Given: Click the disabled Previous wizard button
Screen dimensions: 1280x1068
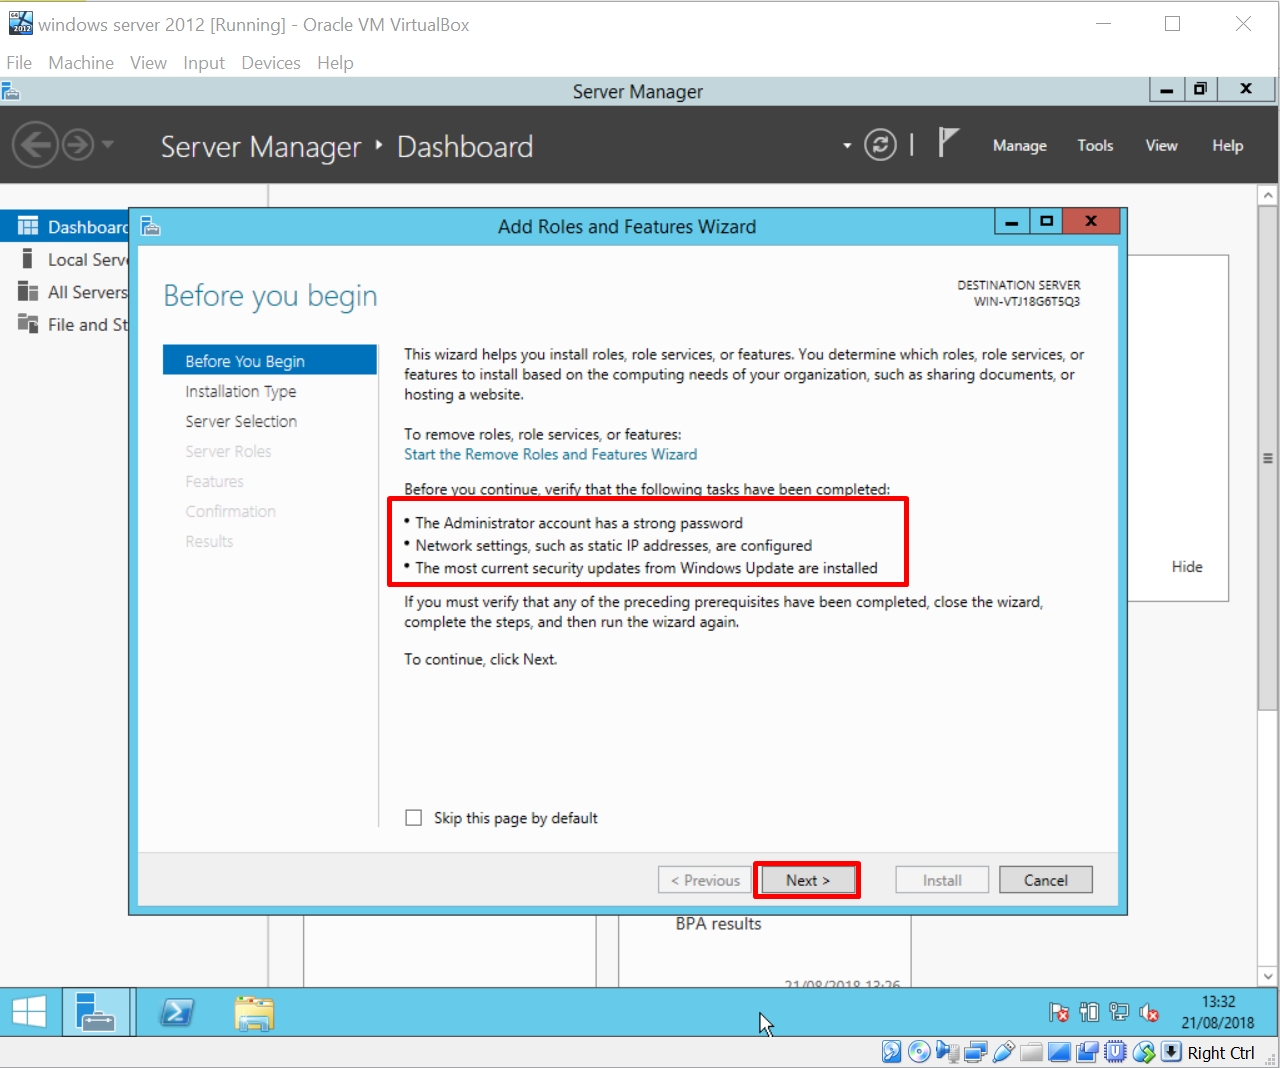Looking at the screenshot, I should pyautogui.click(x=705, y=880).
